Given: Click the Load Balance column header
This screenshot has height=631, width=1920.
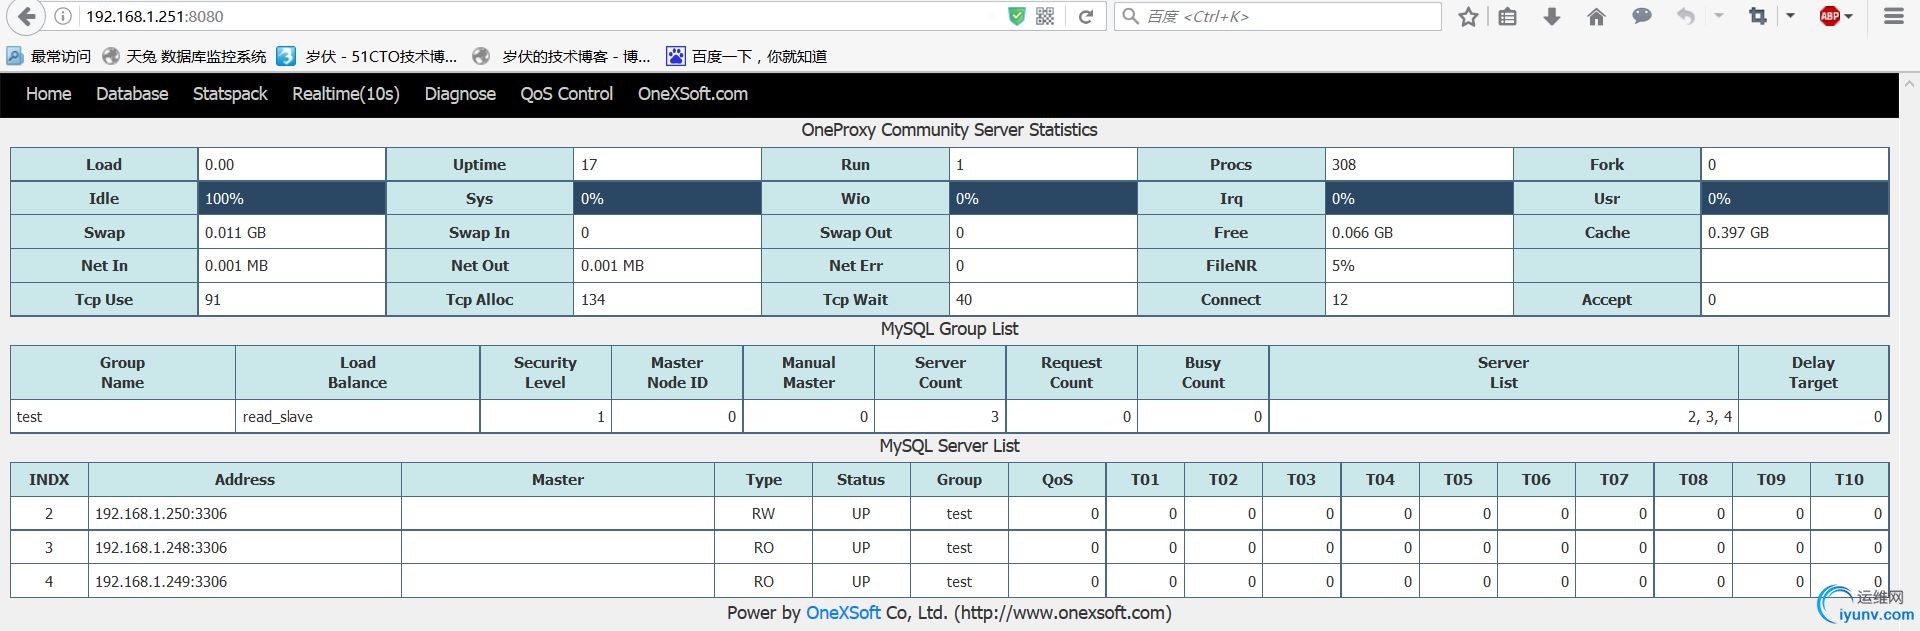Looking at the screenshot, I should coord(357,373).
